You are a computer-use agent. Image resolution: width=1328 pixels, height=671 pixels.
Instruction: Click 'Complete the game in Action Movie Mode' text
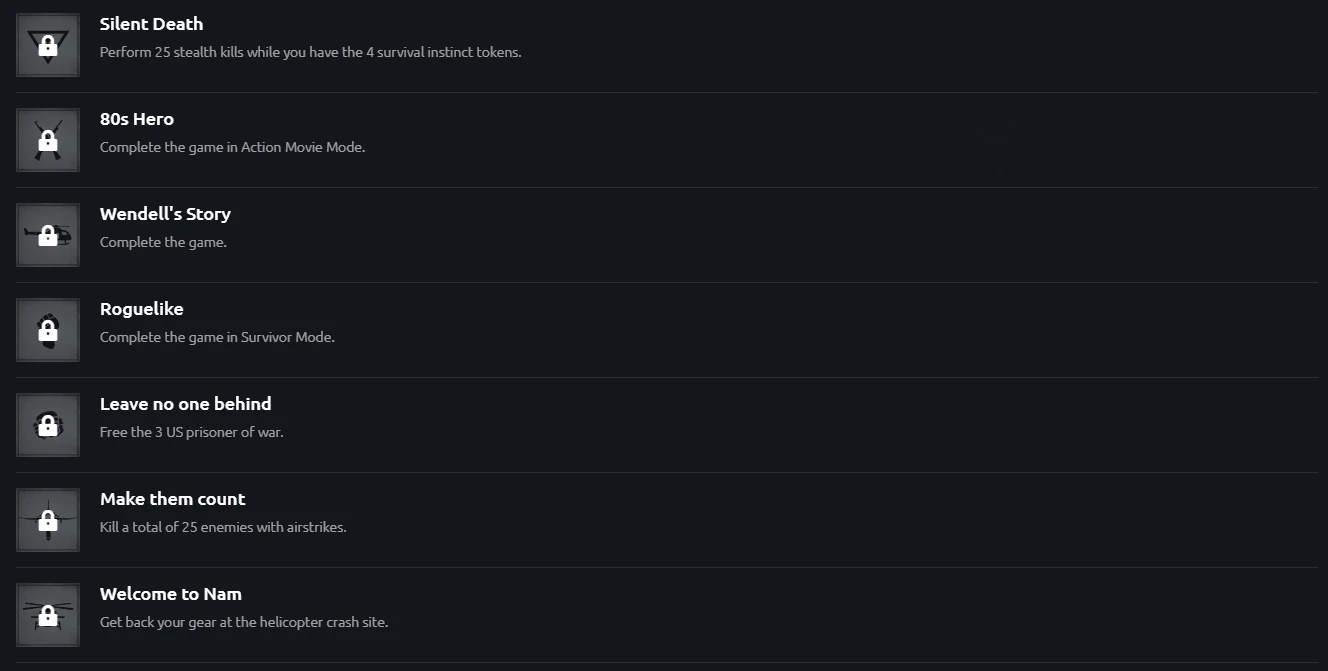(x=232, y=147)
